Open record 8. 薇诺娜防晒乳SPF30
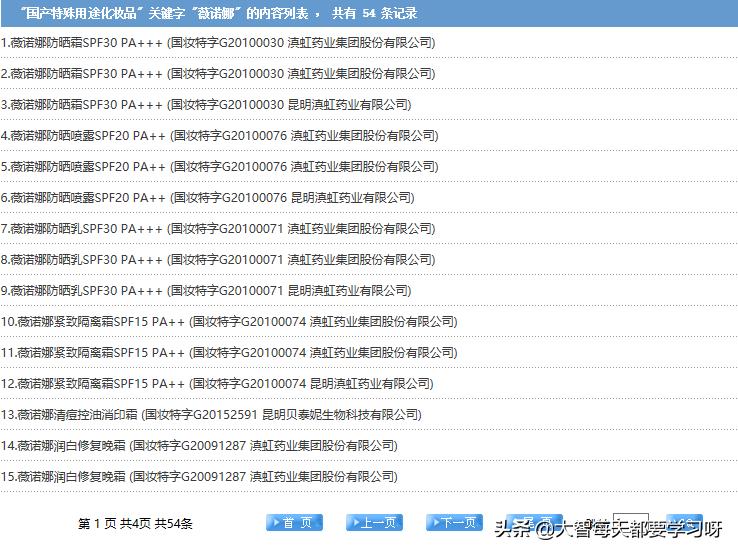Viewport: 738px width, 554px height. (x=218, y=260)
